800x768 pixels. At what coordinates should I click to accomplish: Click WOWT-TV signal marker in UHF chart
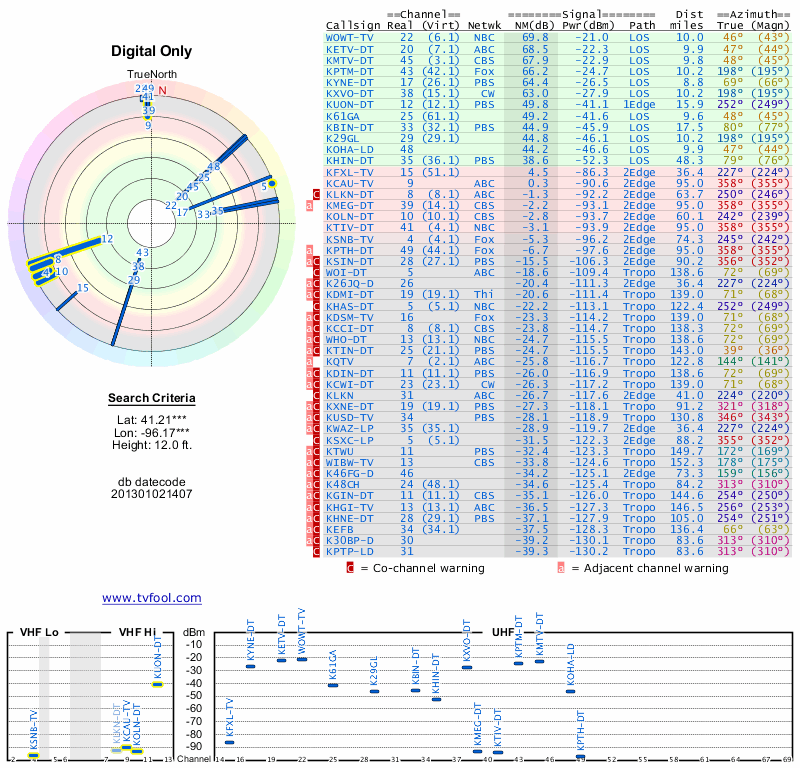tap(302, 659)
